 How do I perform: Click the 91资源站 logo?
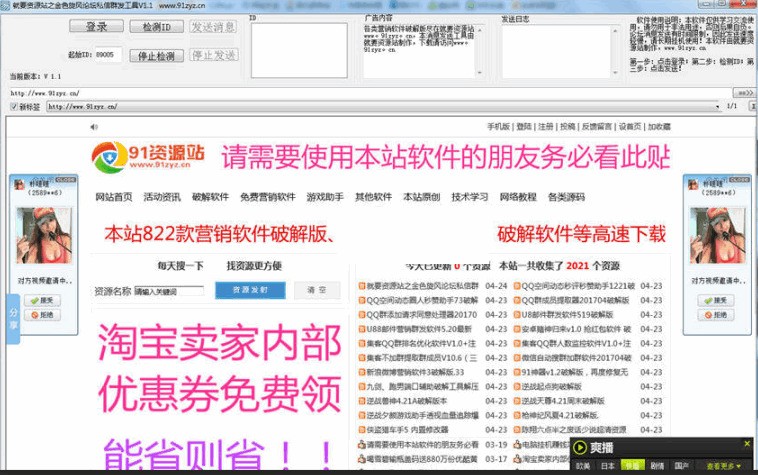coord(148,158)
